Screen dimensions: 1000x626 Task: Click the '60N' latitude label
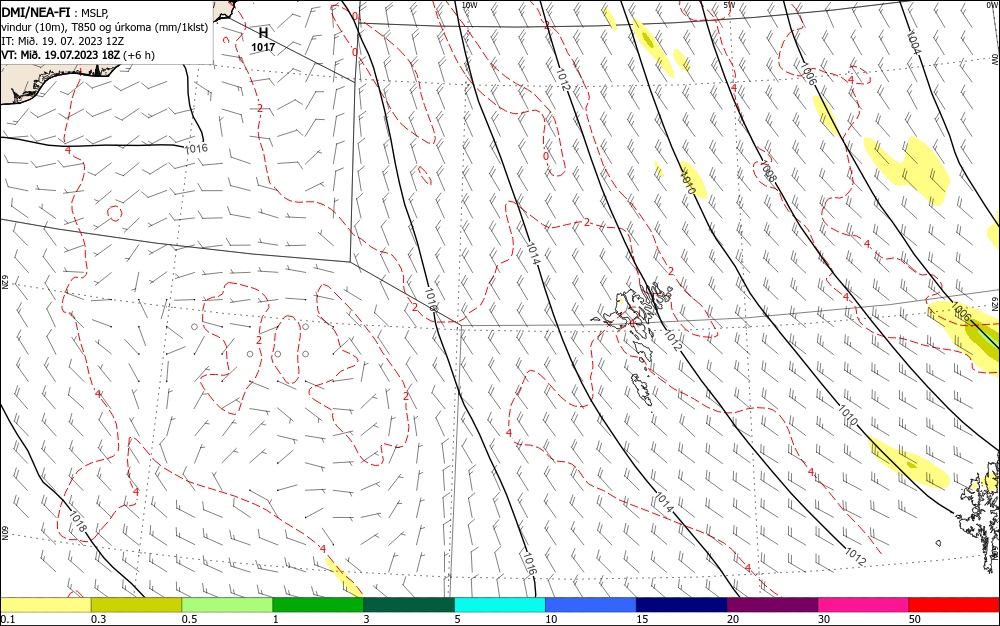[4, 533]
